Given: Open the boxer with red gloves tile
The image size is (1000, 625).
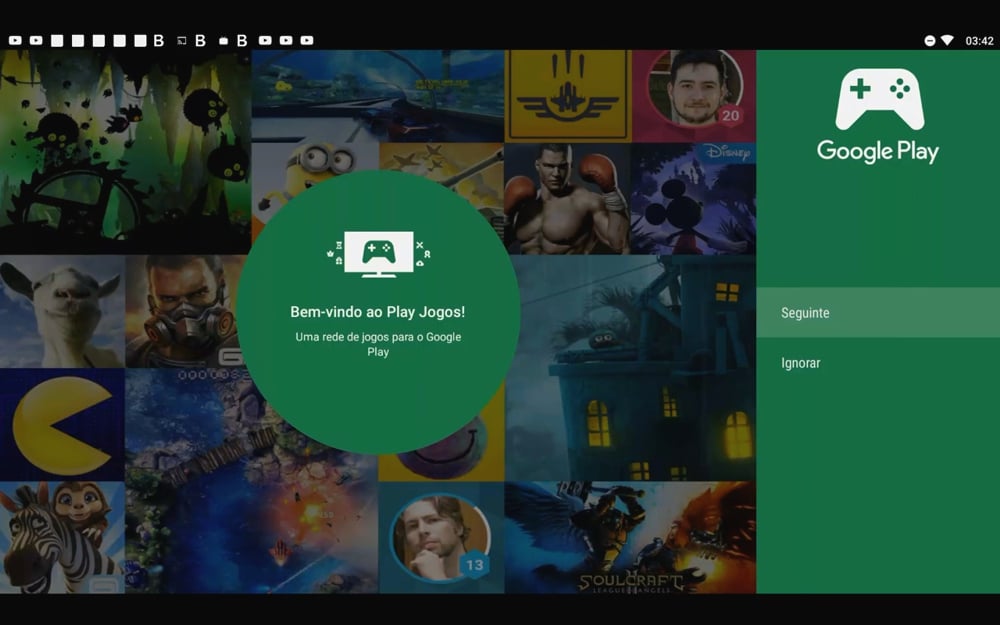Looking at the screenshot, I should [x=567, y=198].
